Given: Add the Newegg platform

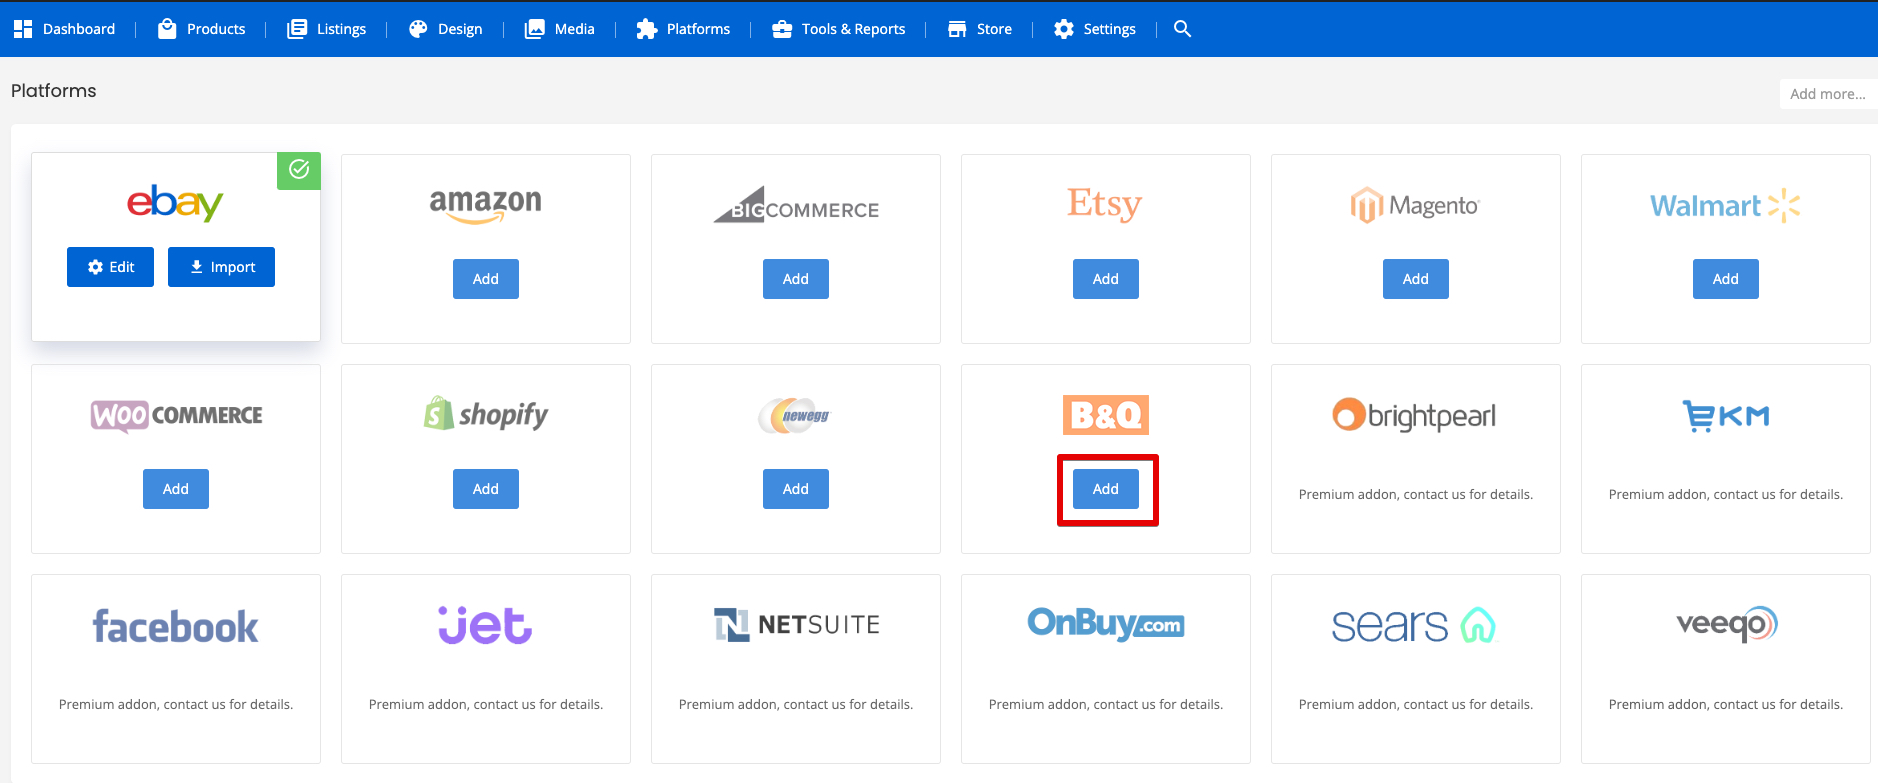Looking at the screenshot, I should [x=796, y=489].
